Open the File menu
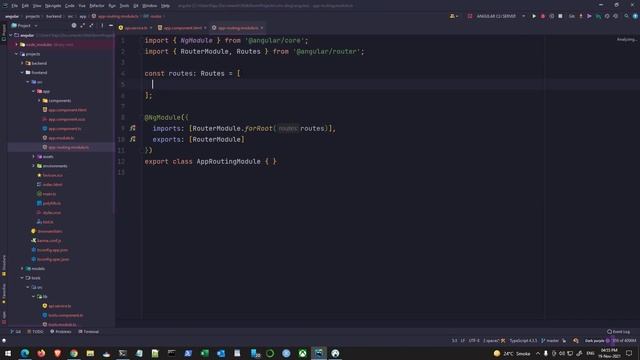This screenshot has width=640, height=360. pyautogui.click(x=15, y=6)
